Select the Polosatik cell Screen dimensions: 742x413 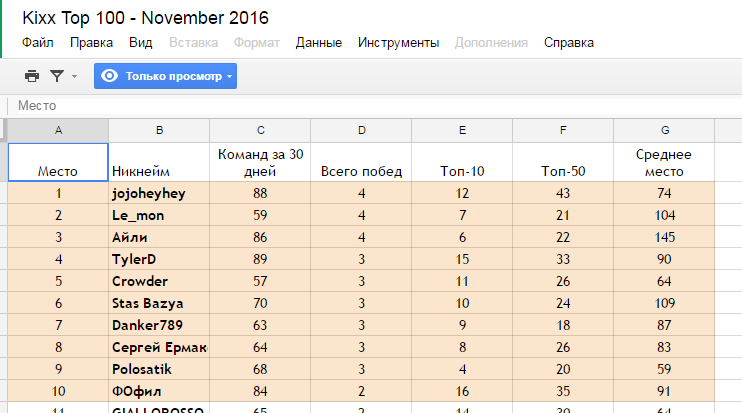159,369
